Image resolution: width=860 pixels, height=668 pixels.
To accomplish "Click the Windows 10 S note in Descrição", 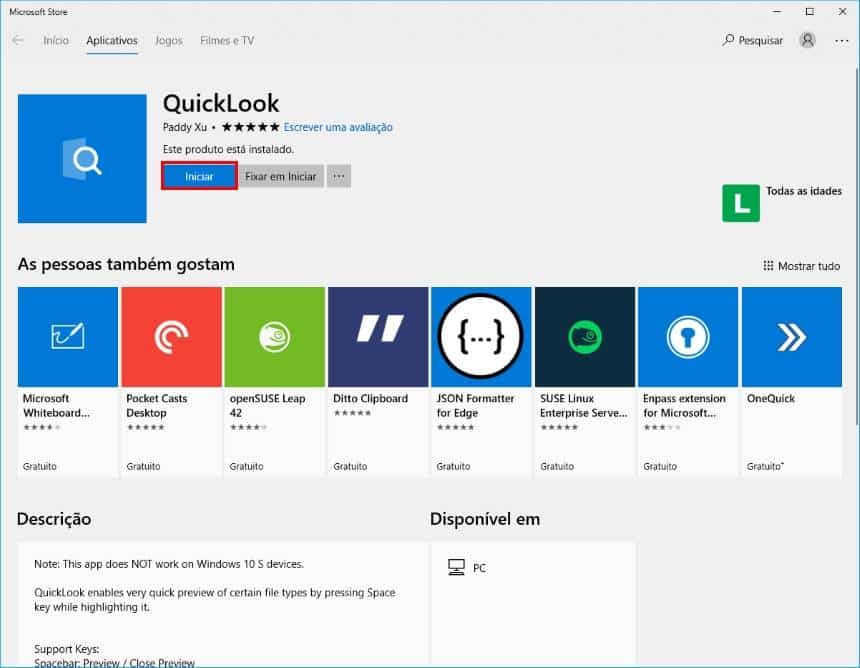I will [x=169, y=564].
